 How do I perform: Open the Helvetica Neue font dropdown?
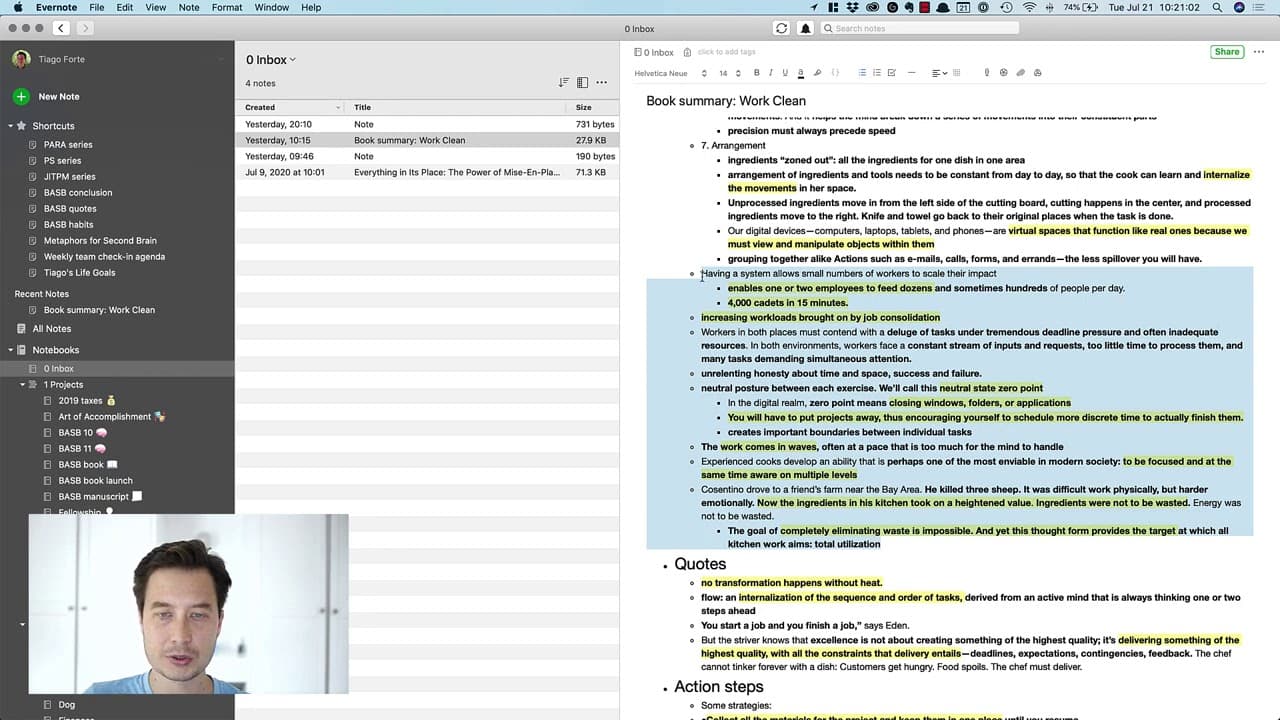pos(670,73)
